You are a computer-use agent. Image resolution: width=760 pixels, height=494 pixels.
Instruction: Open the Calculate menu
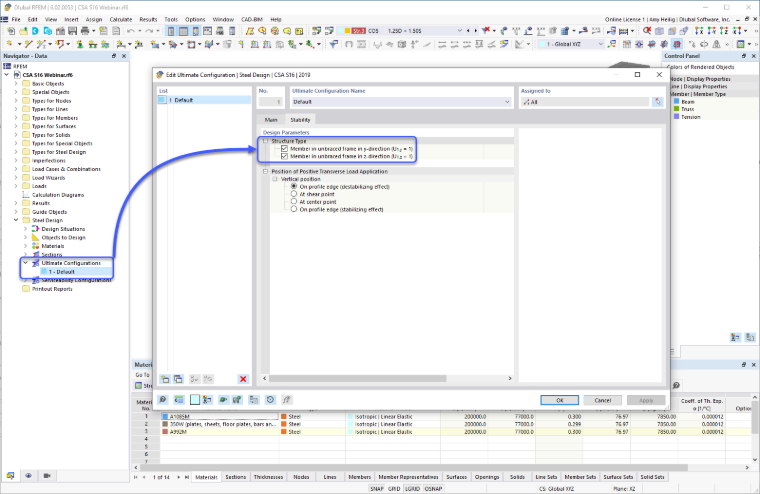121,19
